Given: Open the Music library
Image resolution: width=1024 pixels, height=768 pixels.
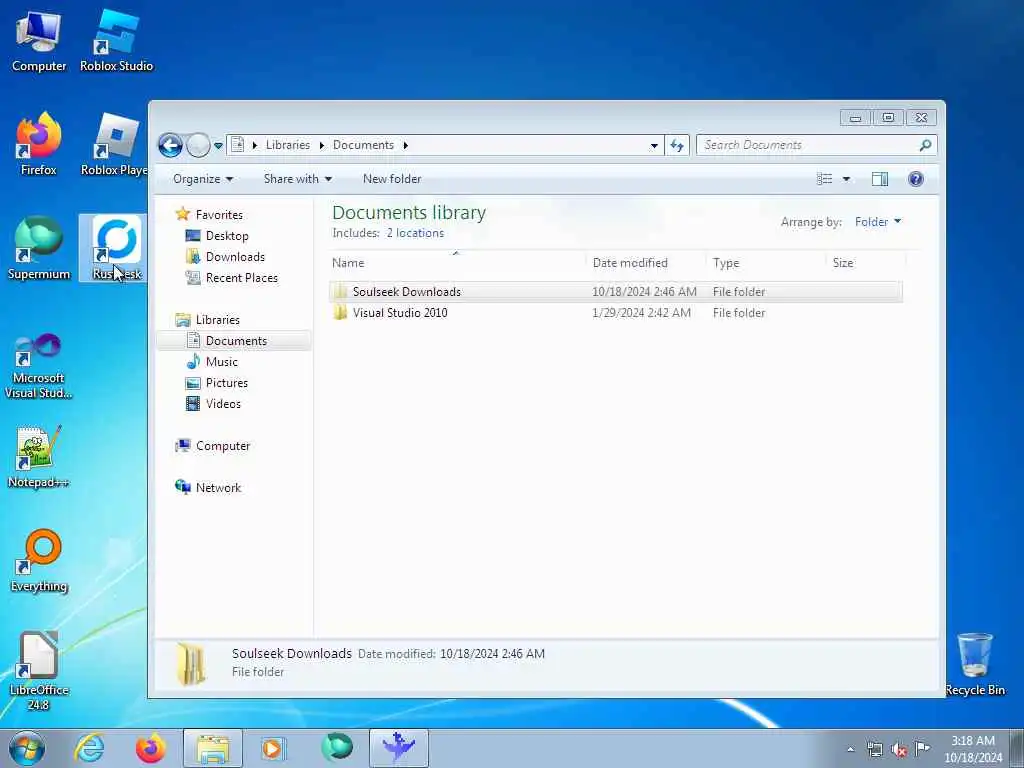Looking at the screenshot, I should (x=212, y=362).
